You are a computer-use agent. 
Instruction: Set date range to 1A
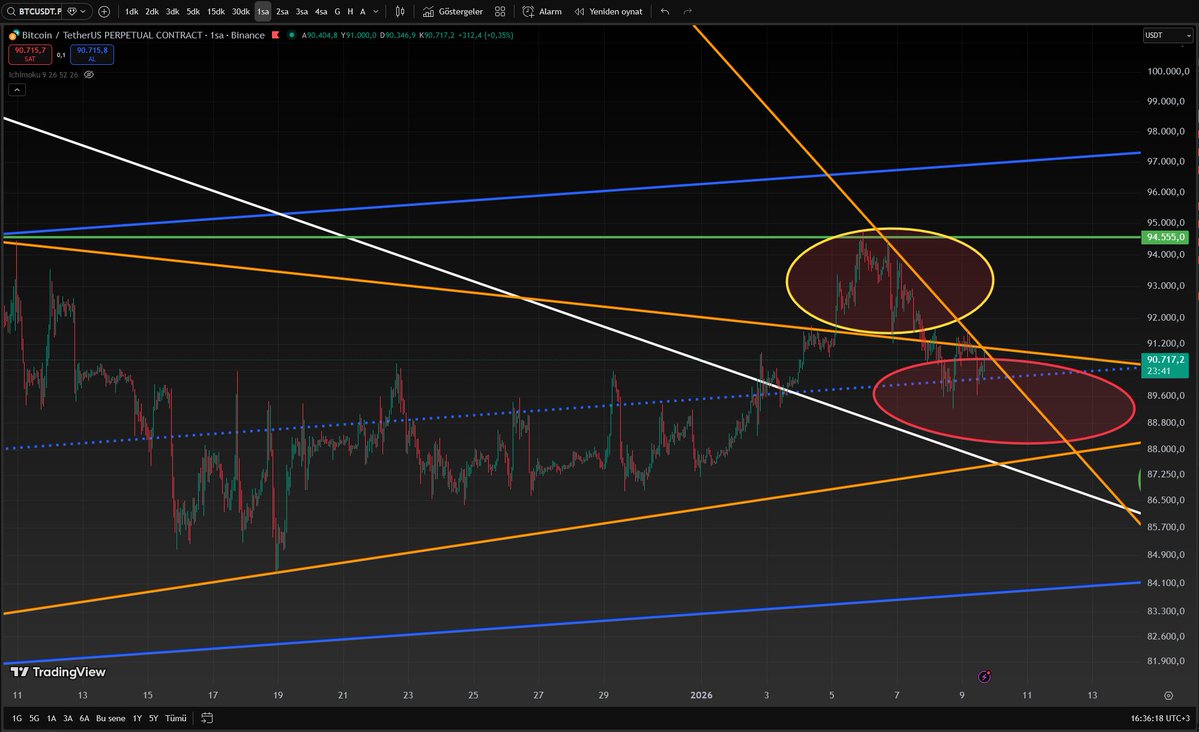point(51,718)
